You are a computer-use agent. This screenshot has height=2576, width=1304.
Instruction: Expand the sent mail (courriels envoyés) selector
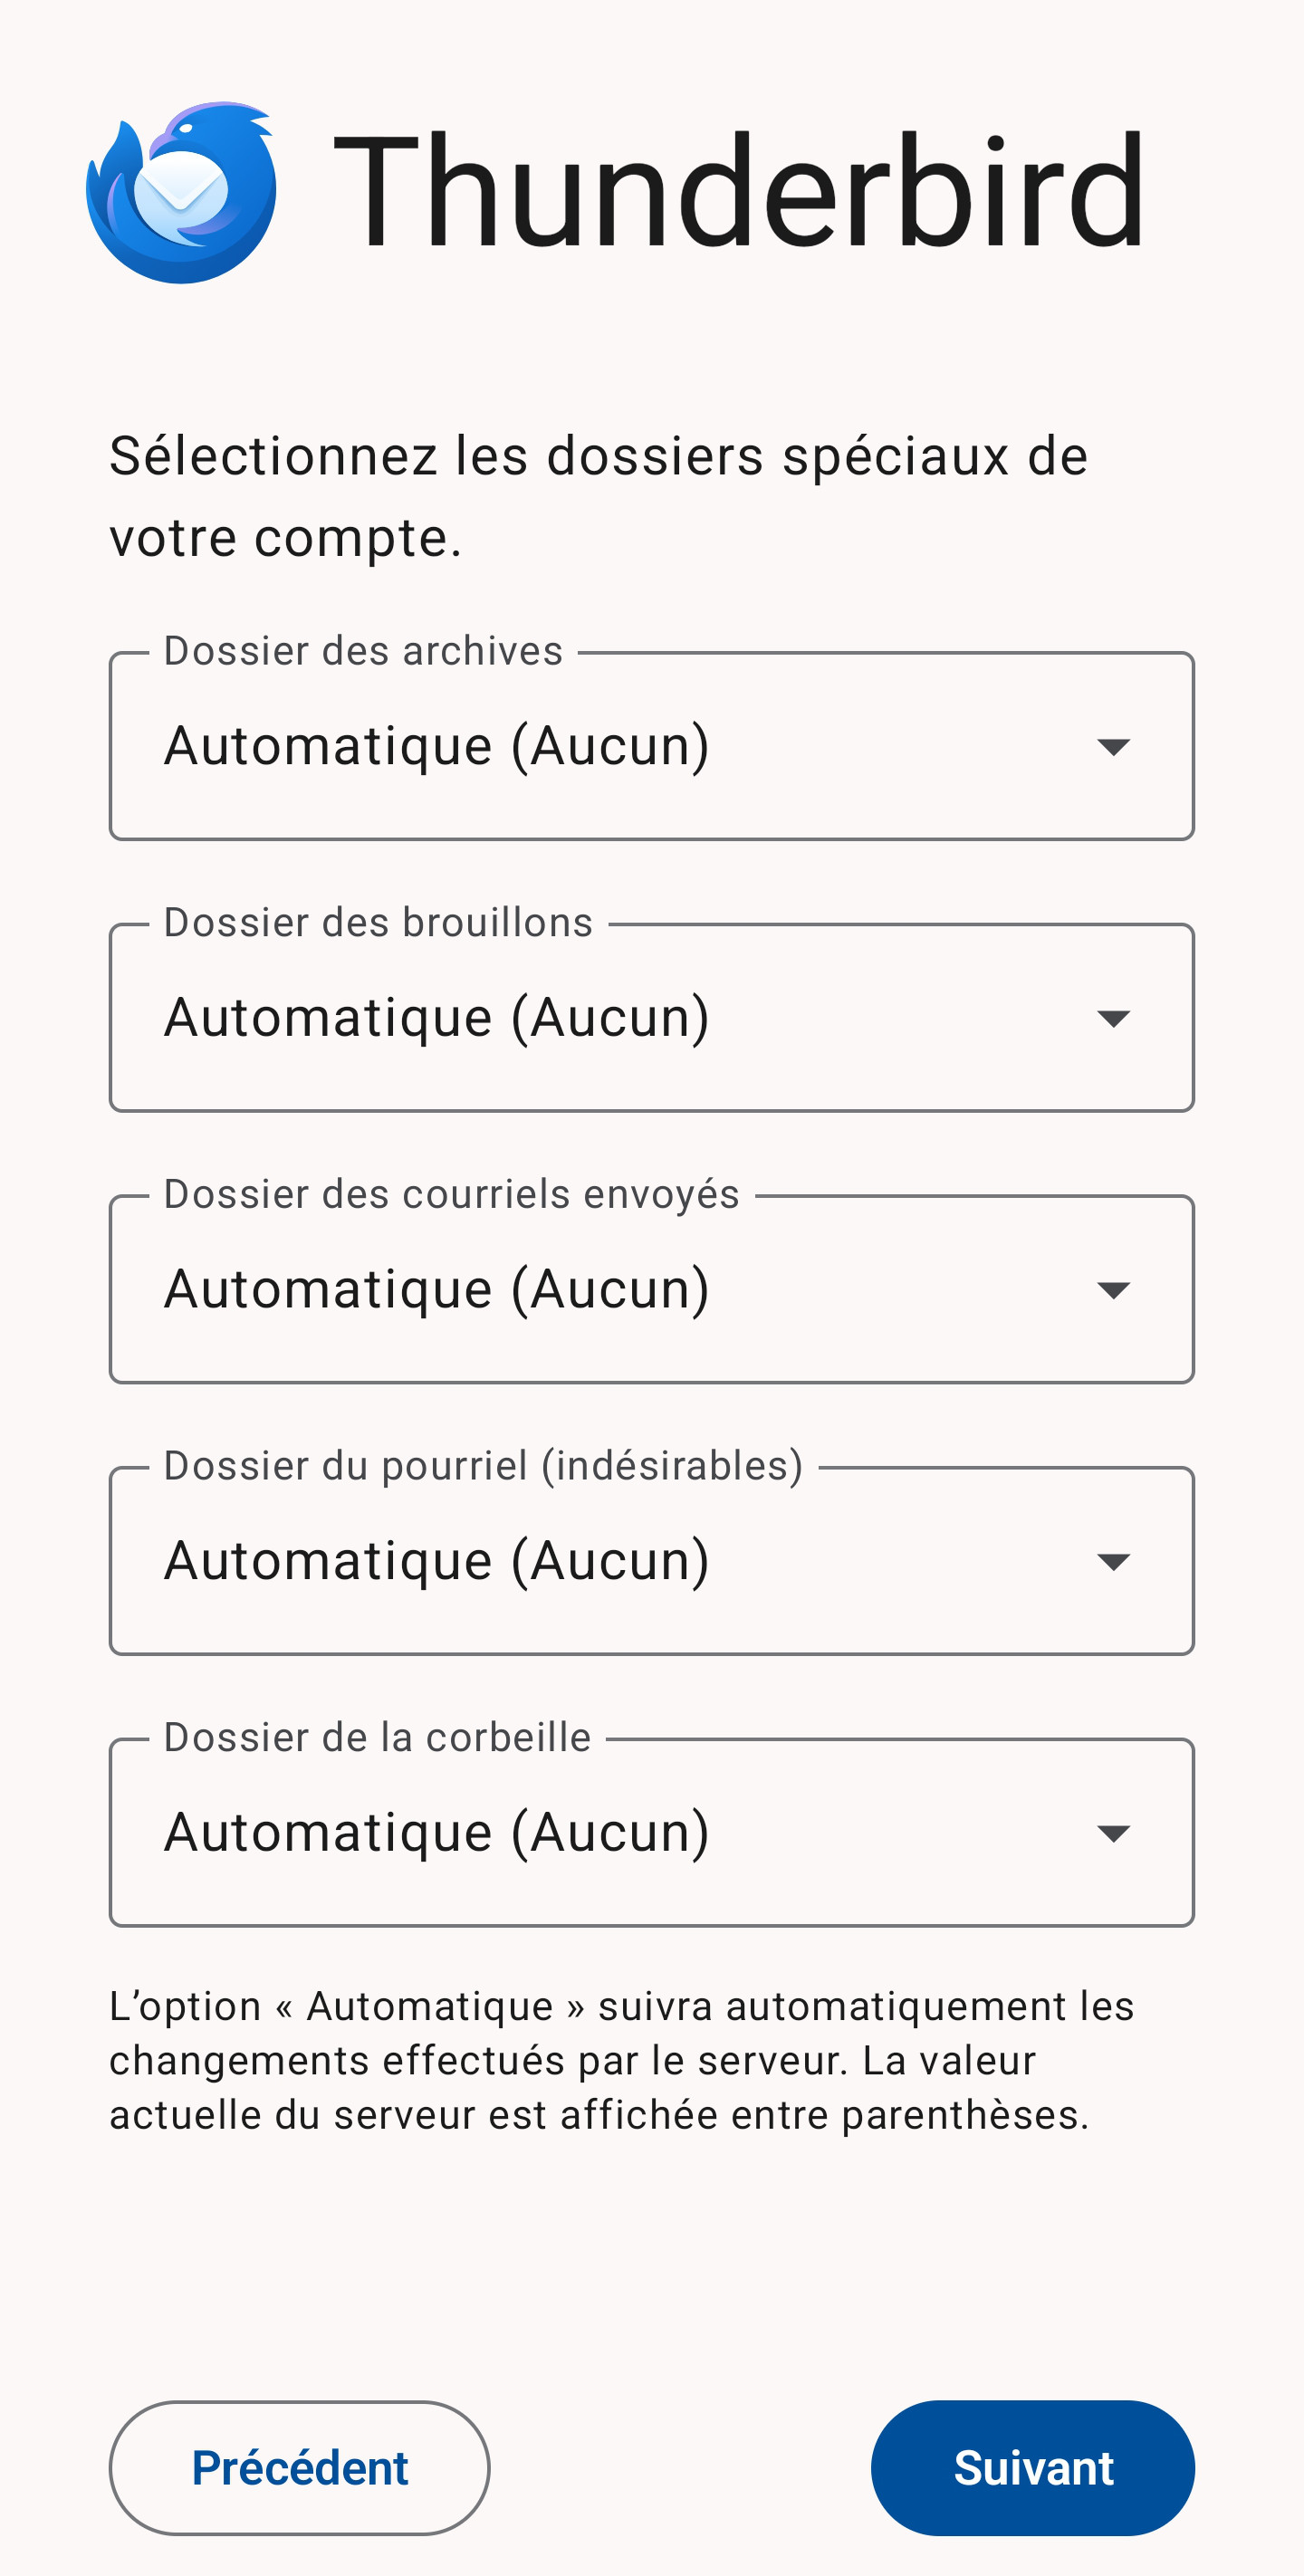pos(600,1290)
